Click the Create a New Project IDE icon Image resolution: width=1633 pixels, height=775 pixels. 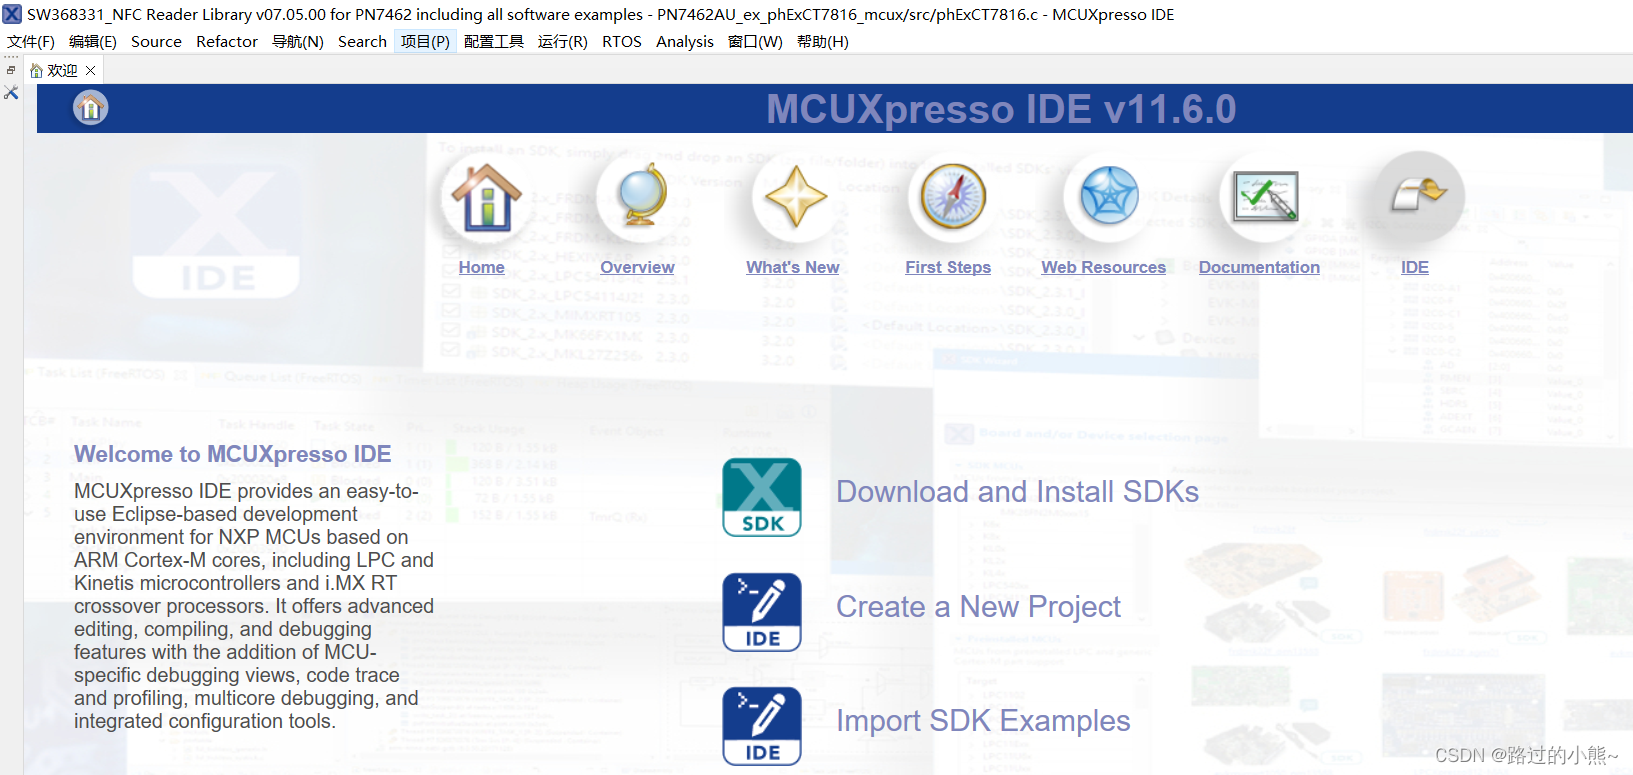(762, 612)
